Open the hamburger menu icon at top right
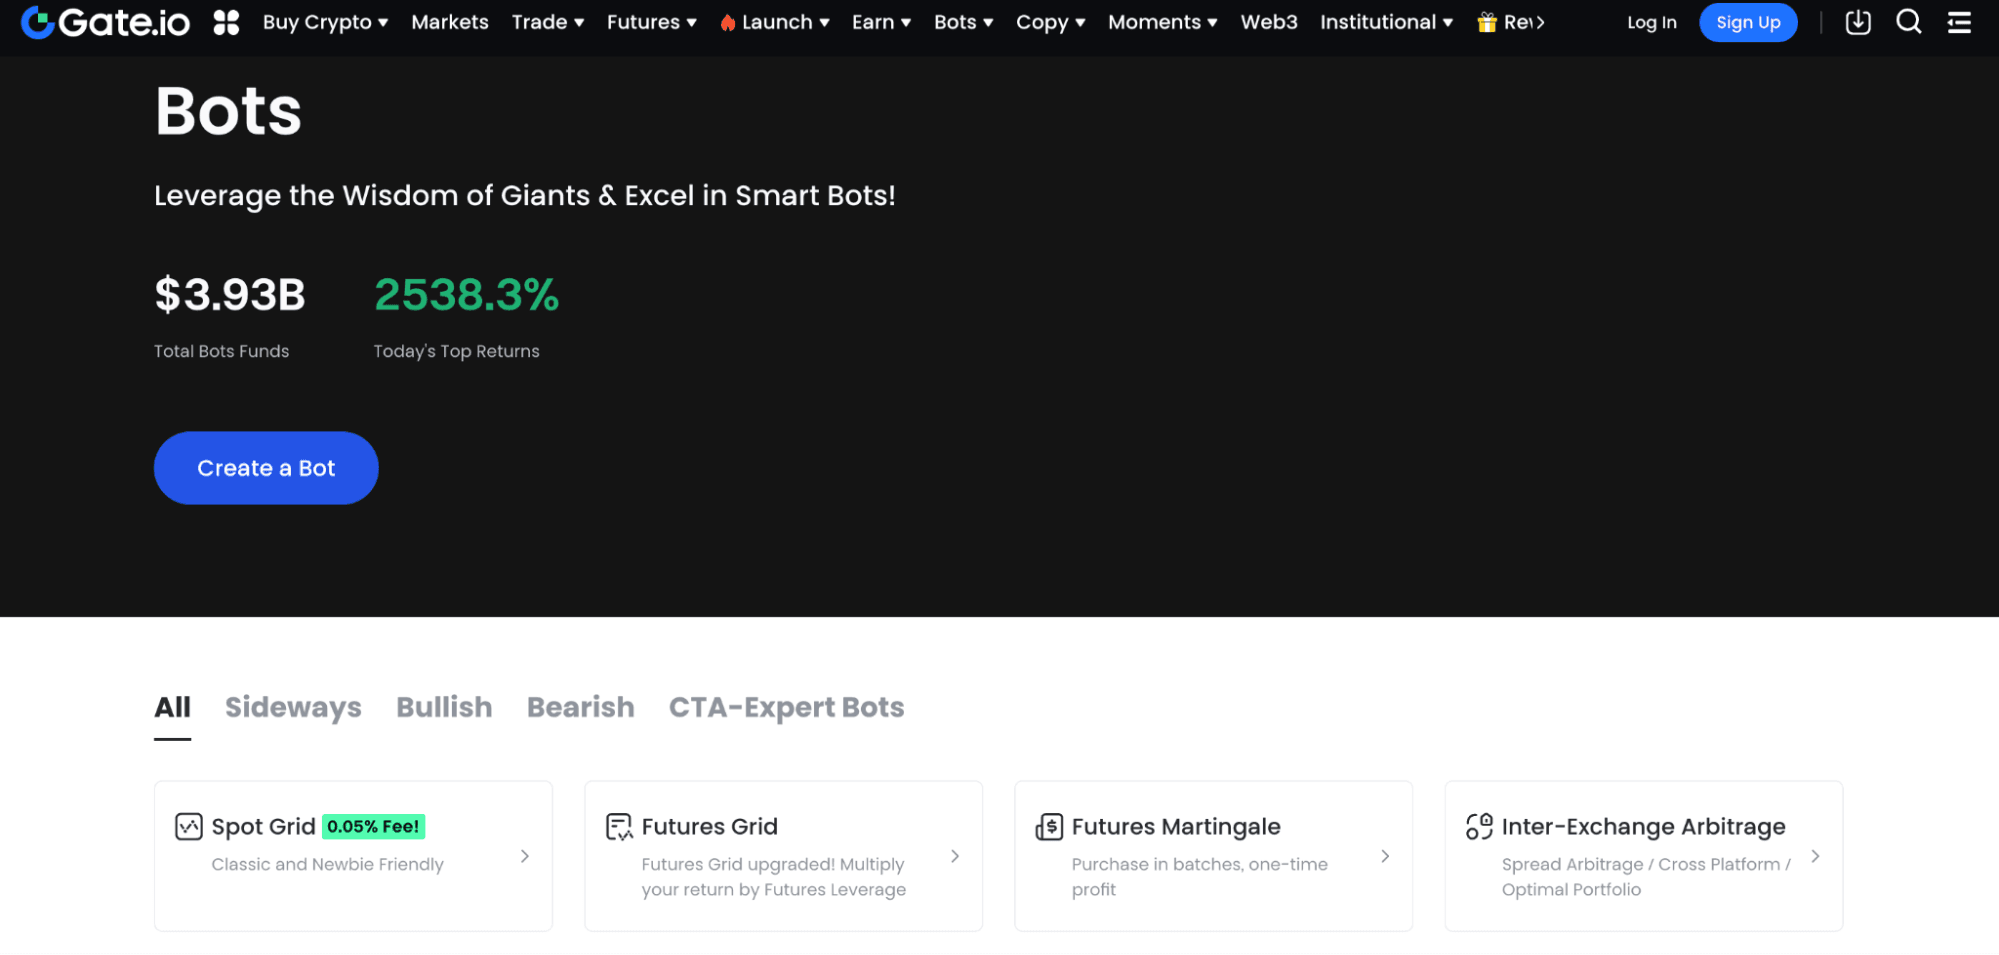The image size is (1999, 955). click(x=1958, y=22)
